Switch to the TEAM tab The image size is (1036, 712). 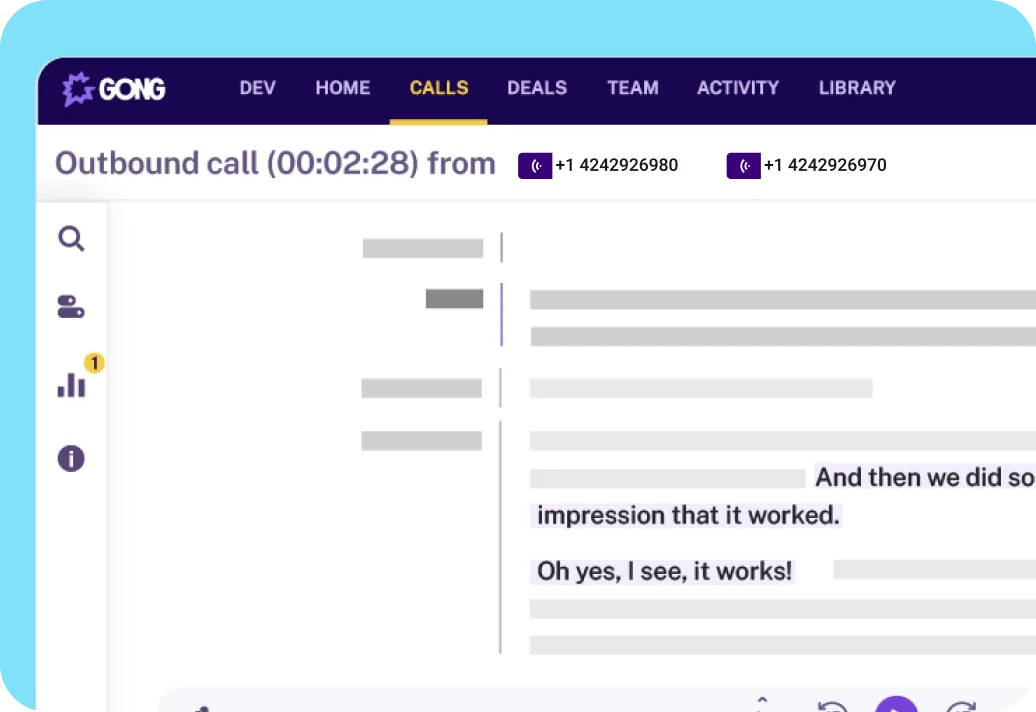tap(632, 88)
